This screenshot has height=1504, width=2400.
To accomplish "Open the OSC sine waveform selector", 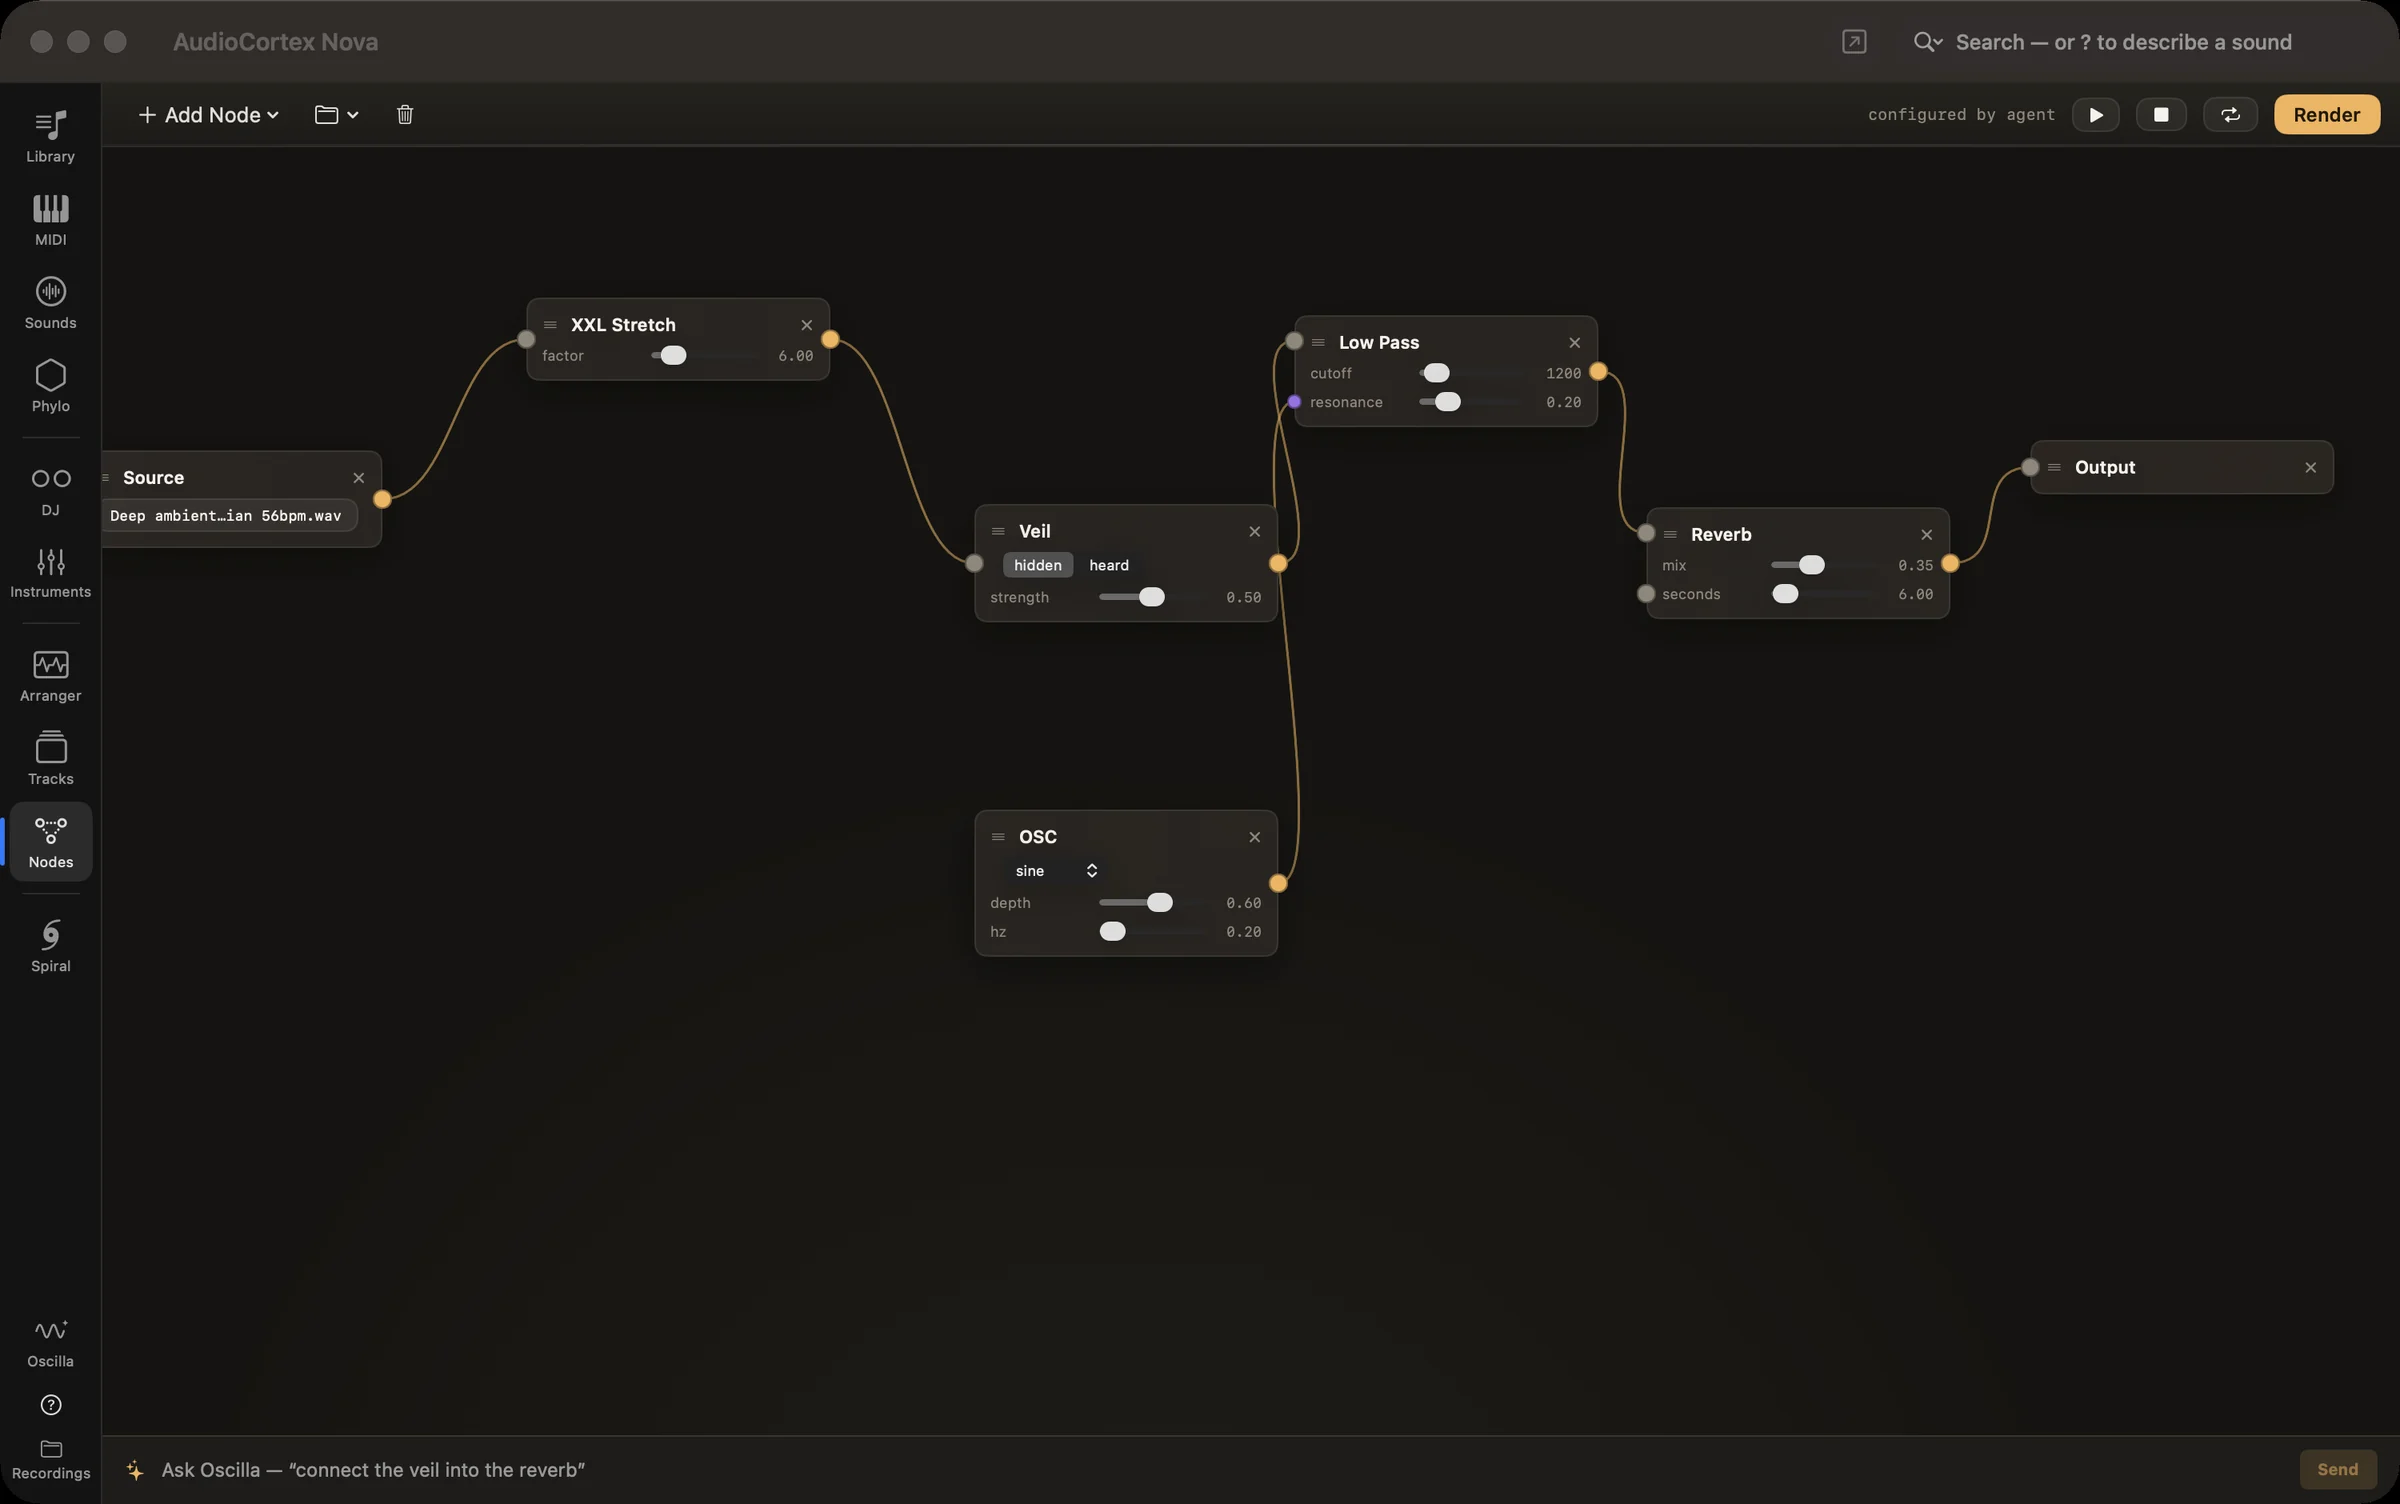I will [1055, 871].
